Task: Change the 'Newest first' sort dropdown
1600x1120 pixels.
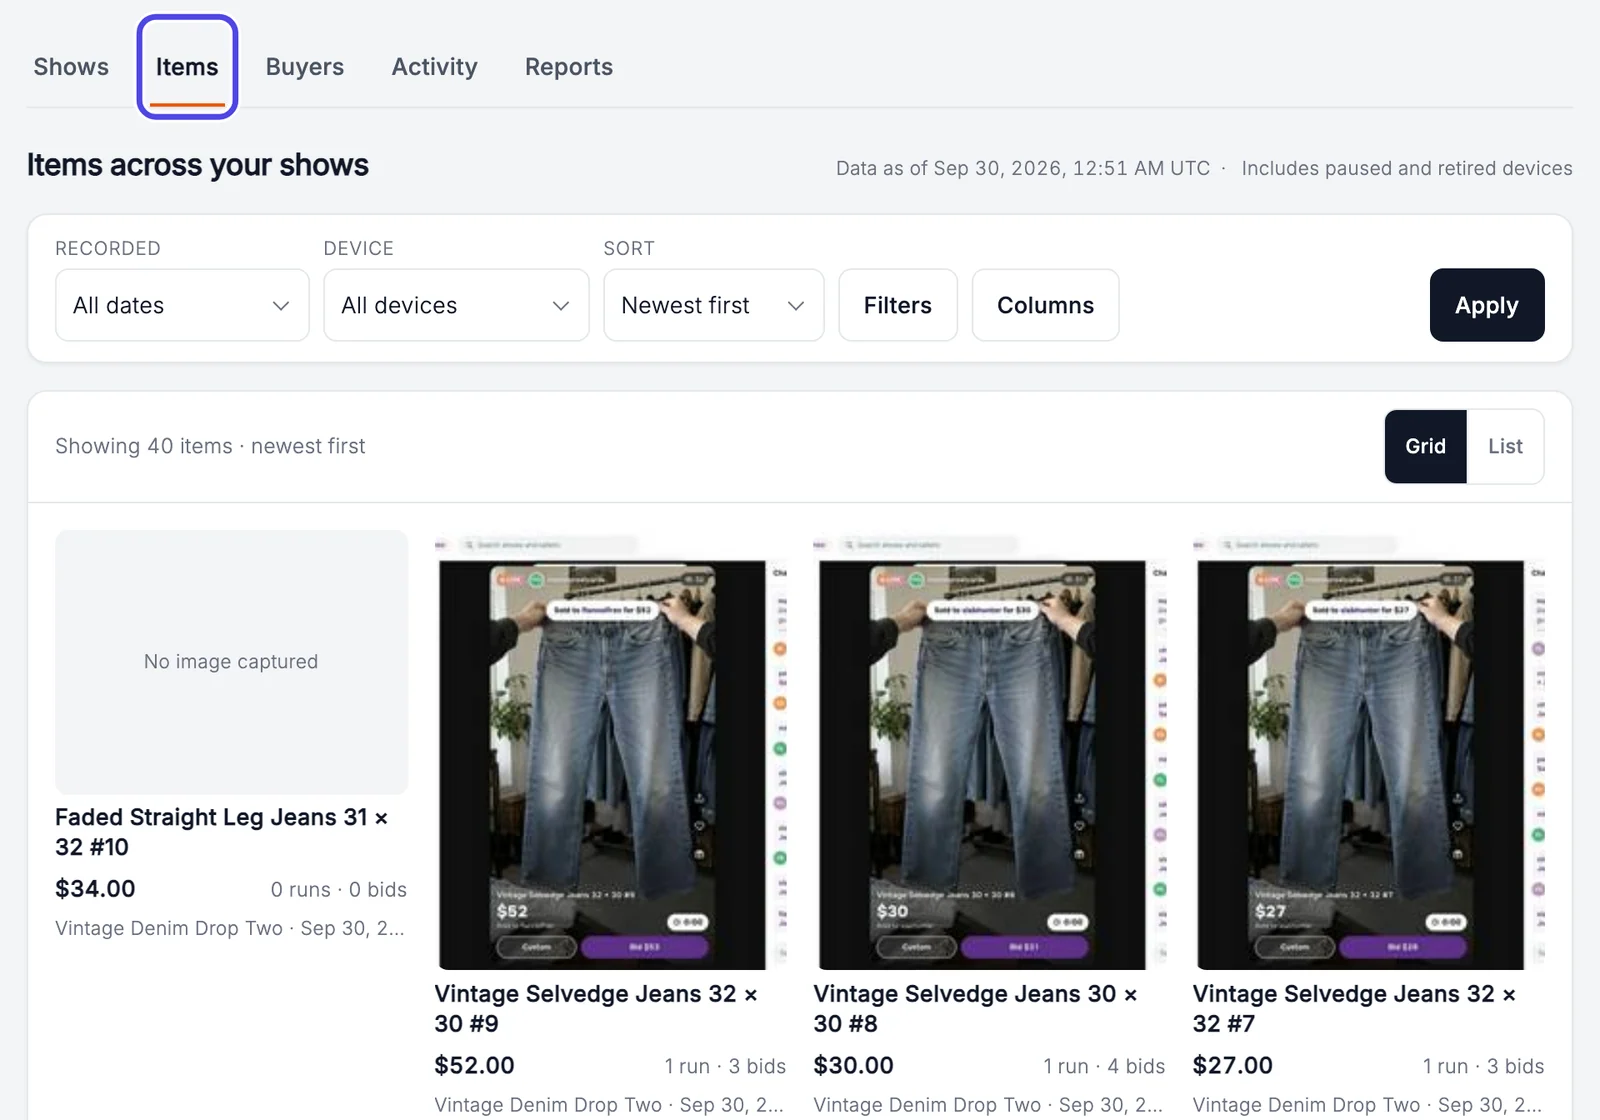Action: pos(714,305)
